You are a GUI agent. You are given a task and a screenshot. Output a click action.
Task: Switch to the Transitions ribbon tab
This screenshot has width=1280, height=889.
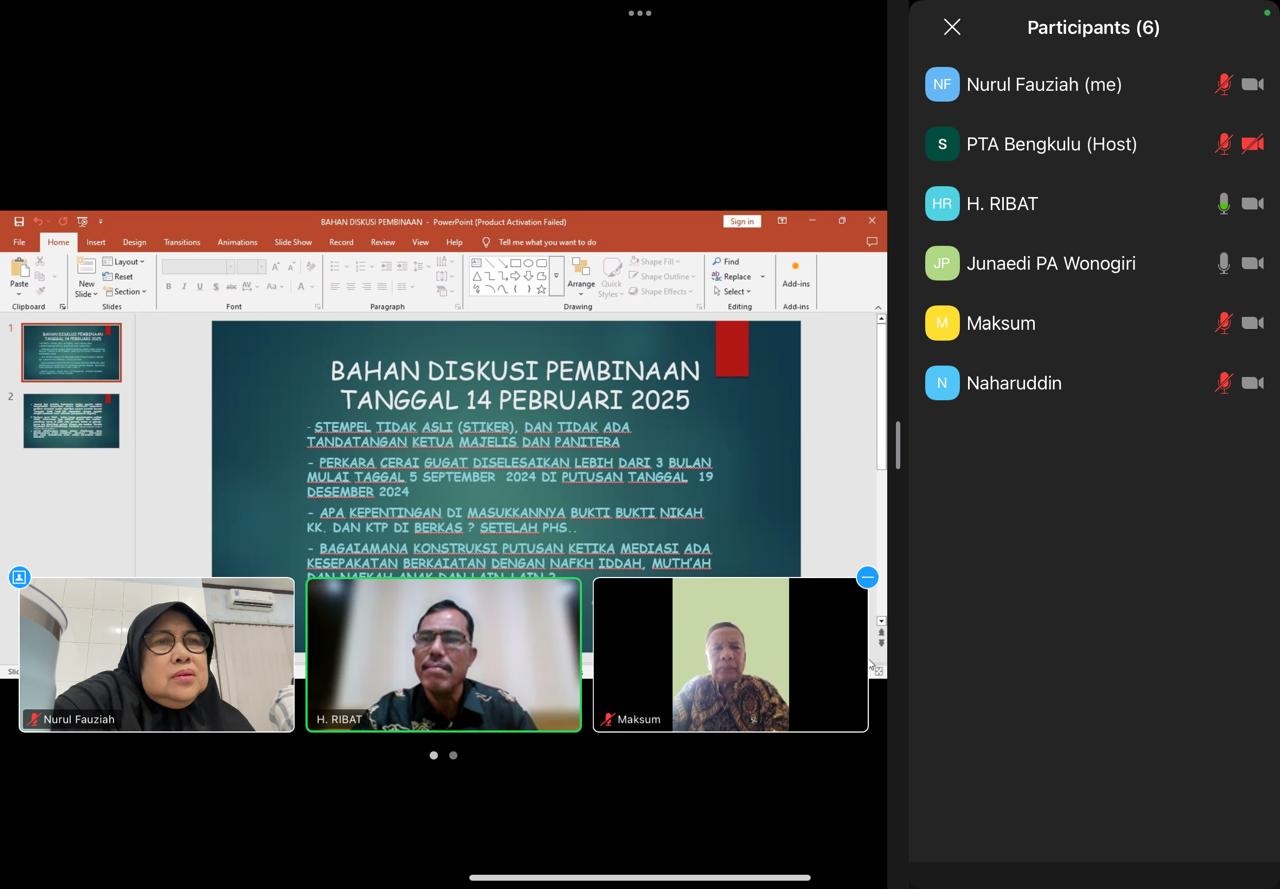click(x=182, y=242)
